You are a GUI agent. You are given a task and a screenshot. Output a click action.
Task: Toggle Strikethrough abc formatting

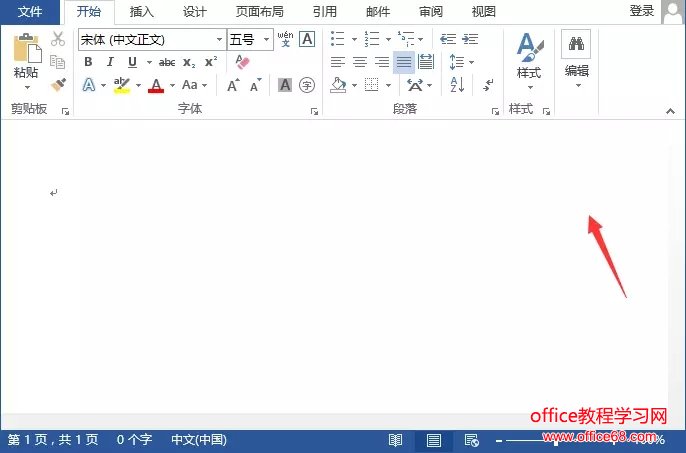[167, 63]
